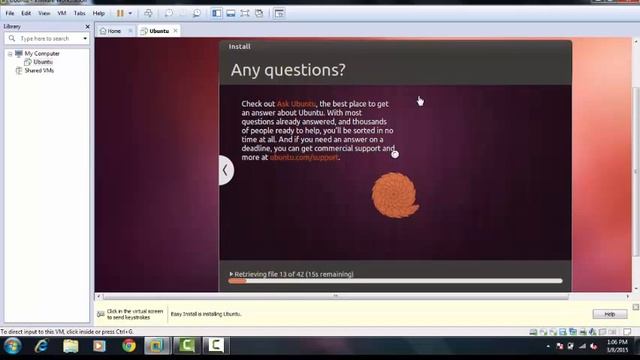Viewport: 640px width, 360px height.
Task: Open the Windows Start menu
Action: [x=12, y=346]
